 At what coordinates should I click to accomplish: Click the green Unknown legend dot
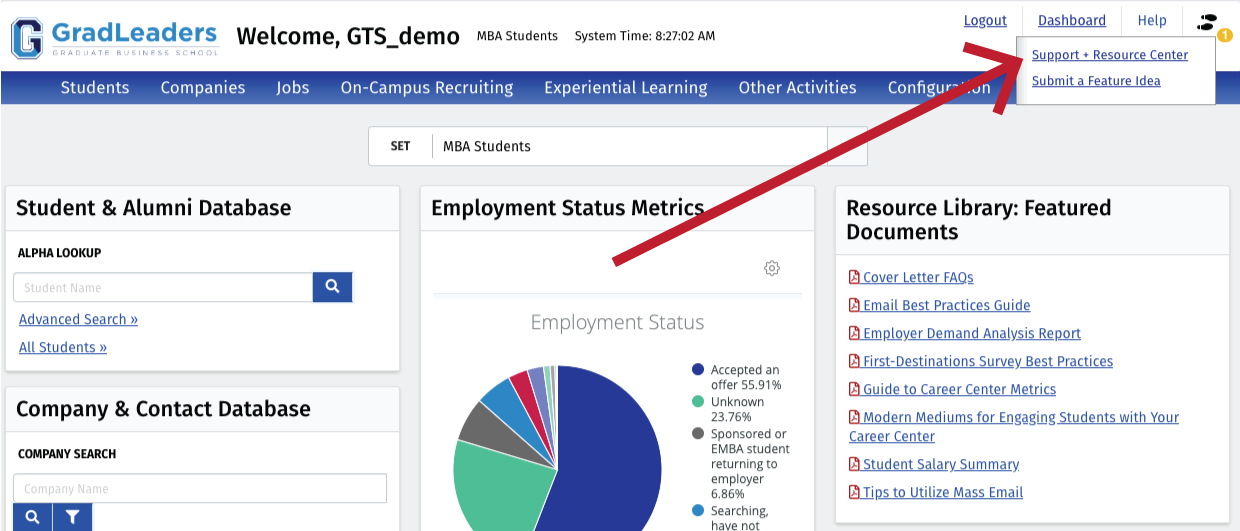[x=698, y=402]
